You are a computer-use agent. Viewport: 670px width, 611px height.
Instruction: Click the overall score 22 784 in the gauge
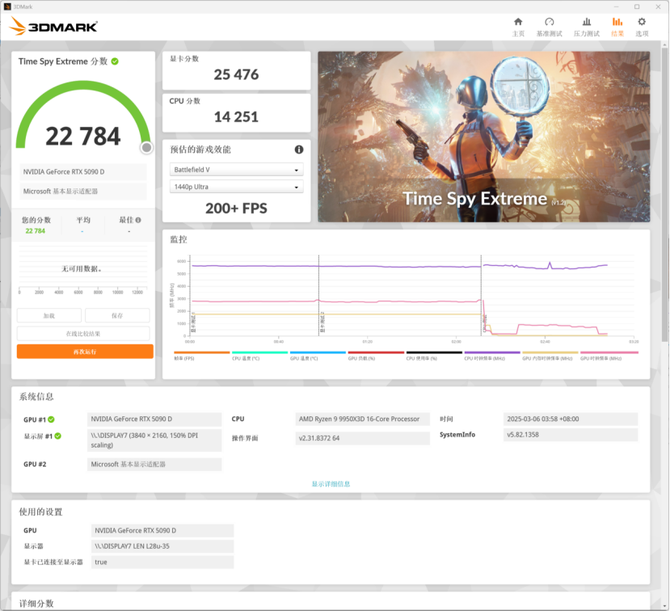coord(83,136)
